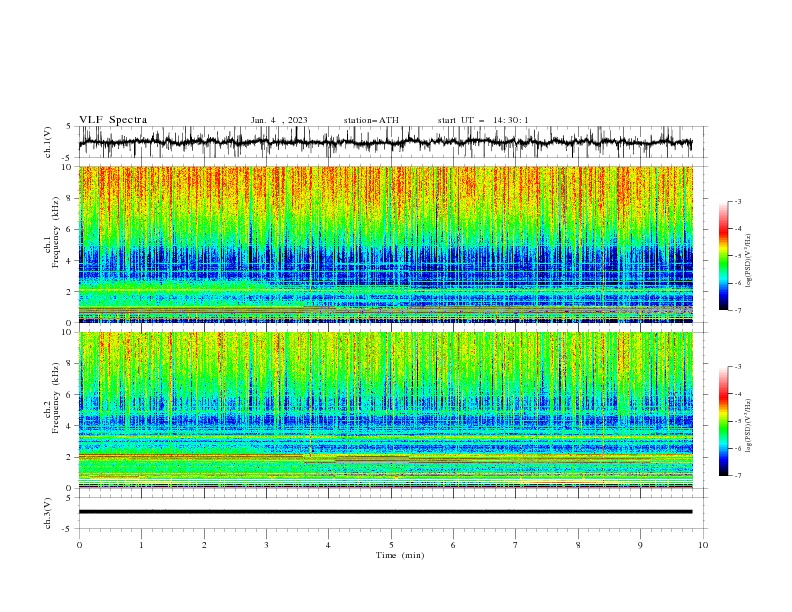Click the ch.2 spectrogram panel

tap(385, 410)
